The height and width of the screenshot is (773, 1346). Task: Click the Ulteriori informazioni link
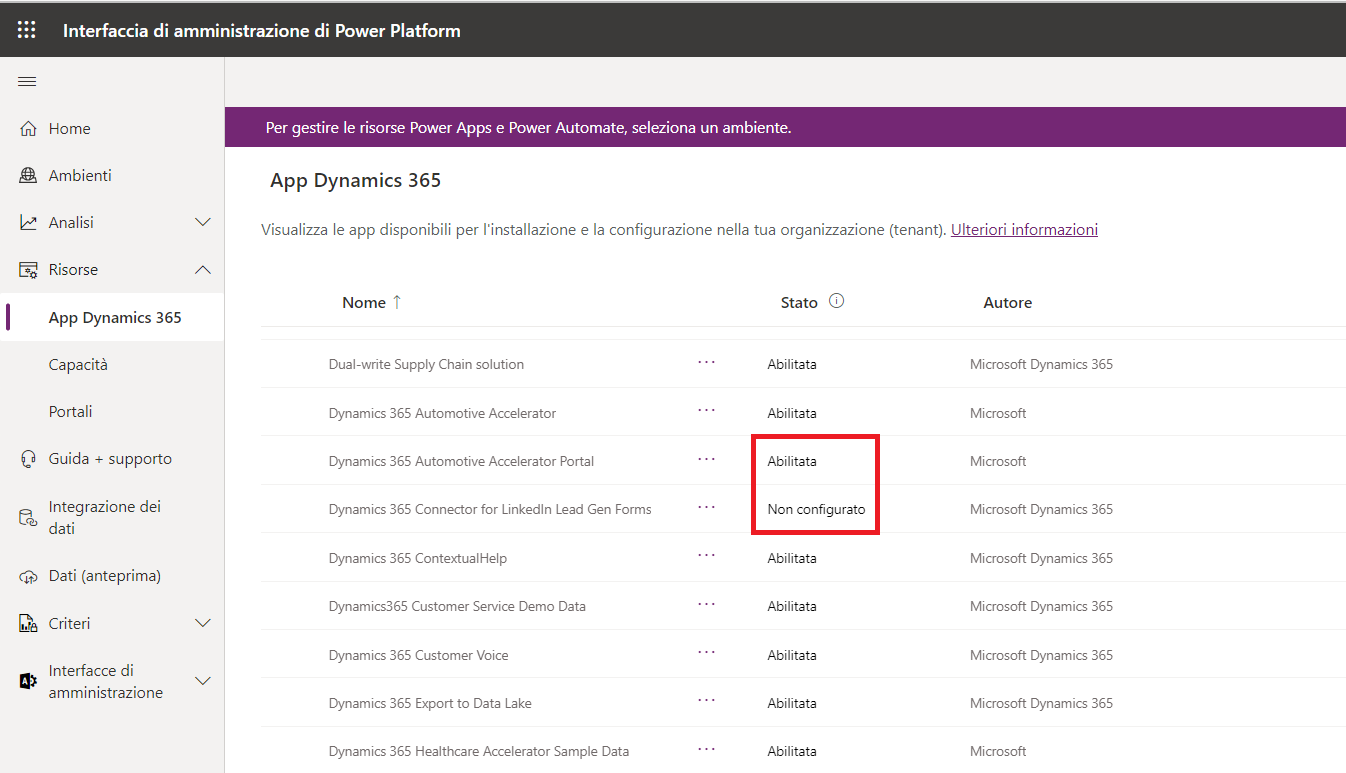1024,229
